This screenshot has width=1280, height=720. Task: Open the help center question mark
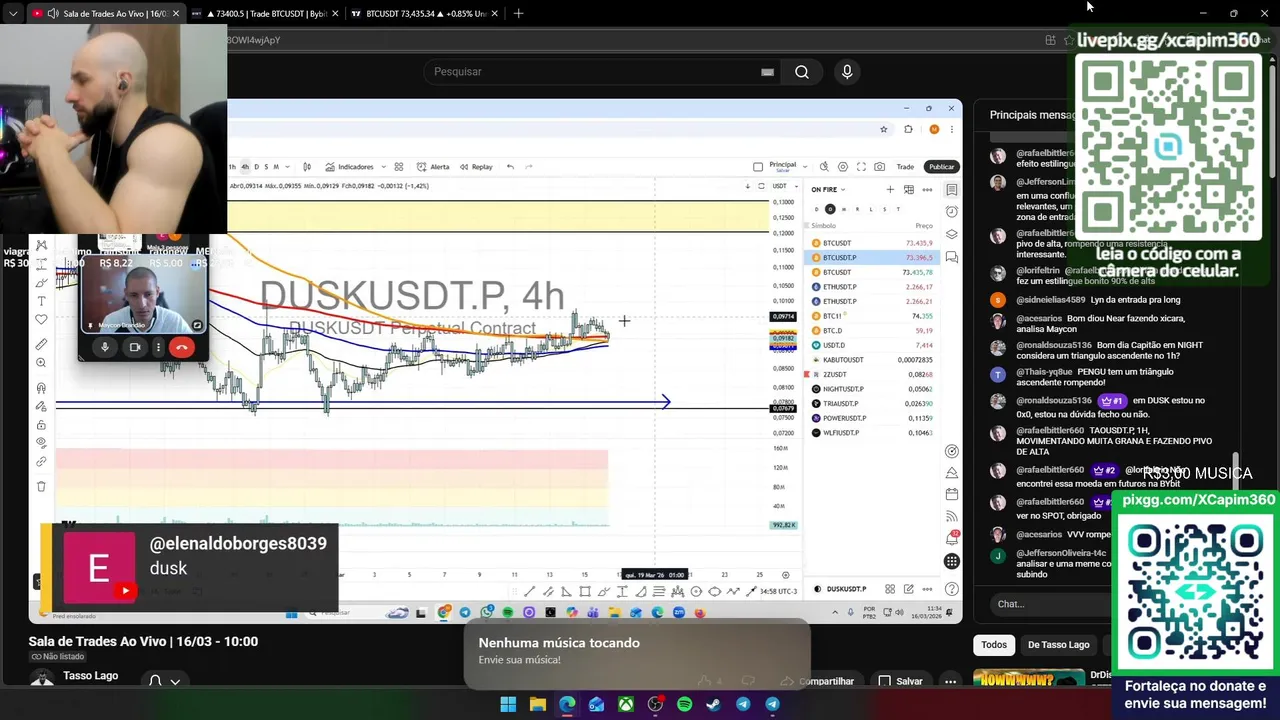click(x=952, y=589)
